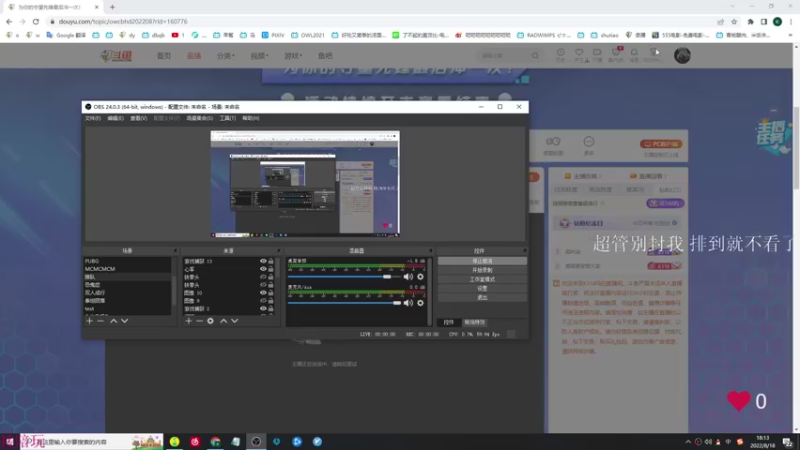Bookmark this page with the star icon
Screen dimensions: 800x450
pyautogui.click(x=734, y=21)
